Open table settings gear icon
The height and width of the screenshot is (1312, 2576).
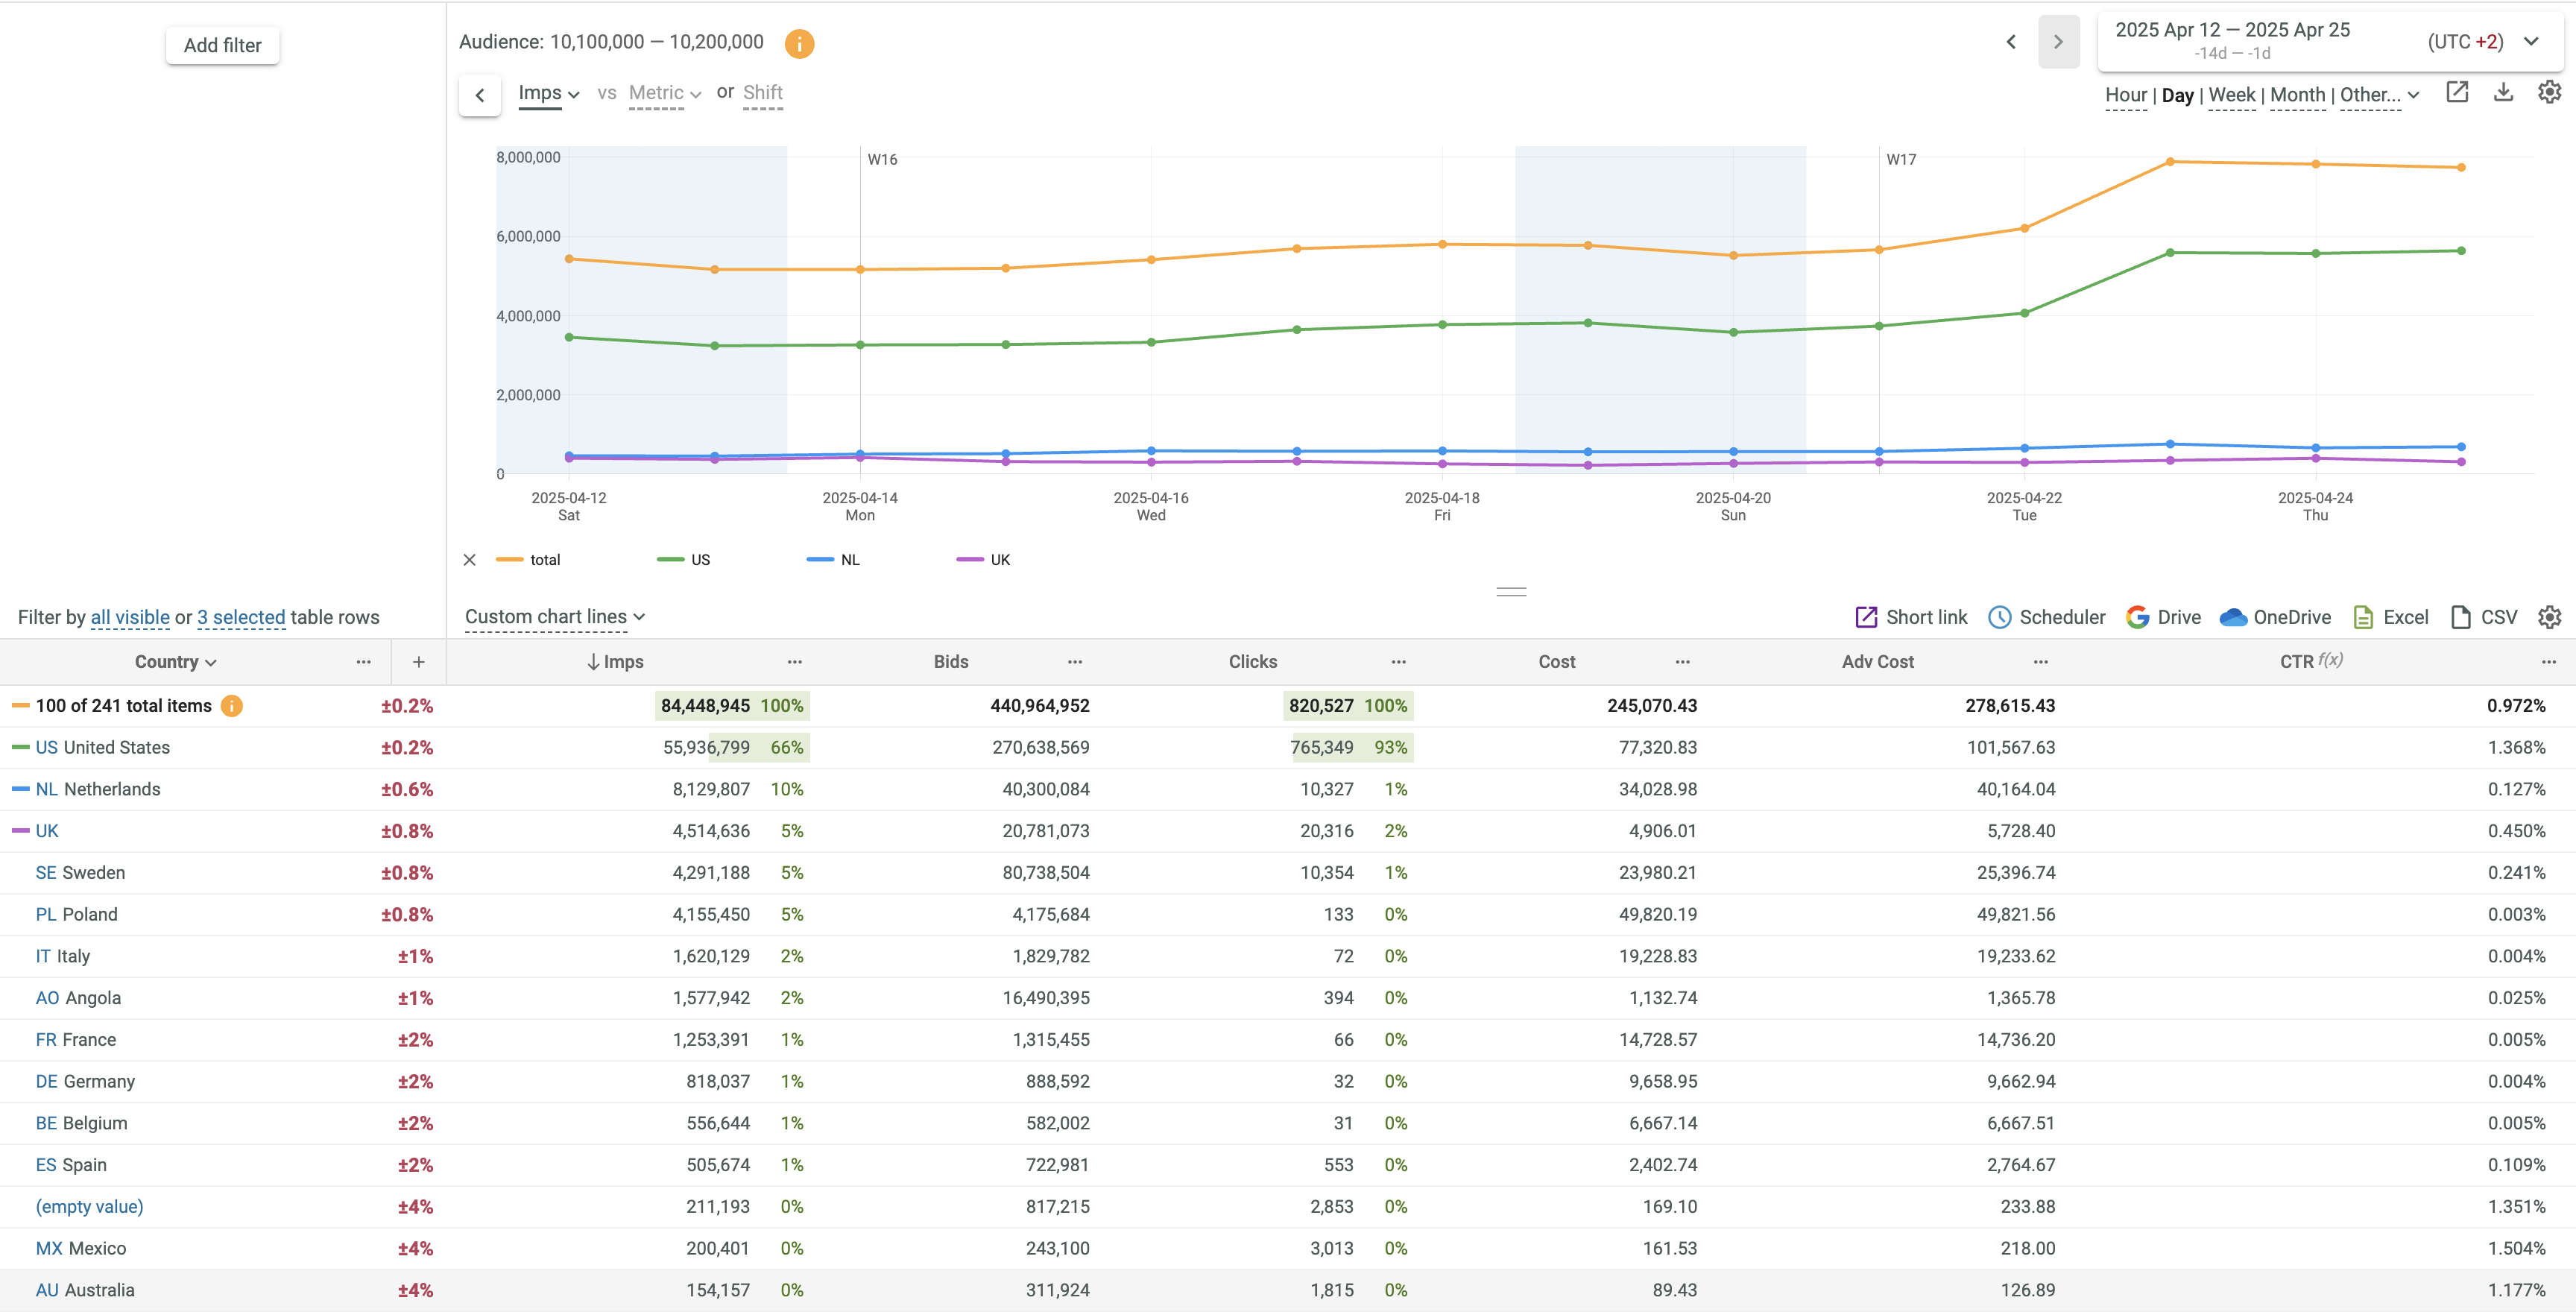point(2549,617)
